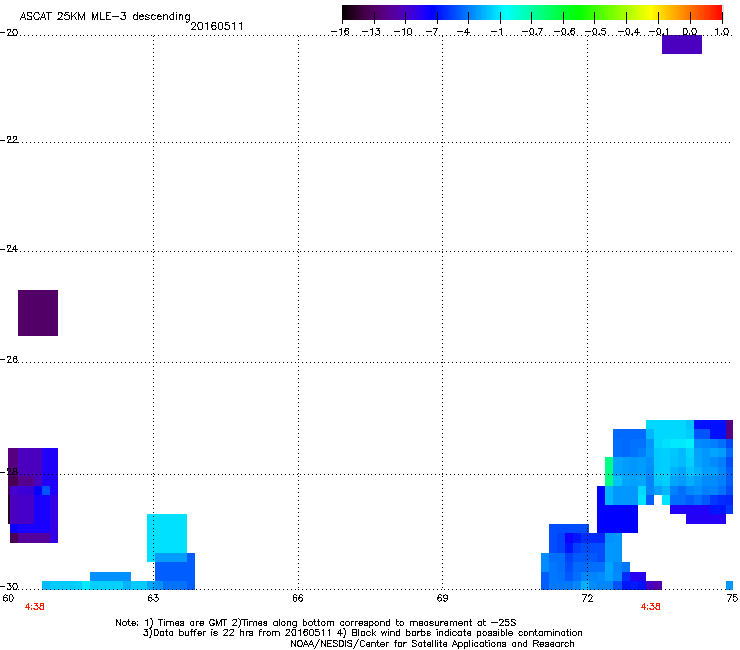Viewport: 740px width, 650px height.
Task: Click the '72' longitude axis label
Action: (x=587, y=599)
